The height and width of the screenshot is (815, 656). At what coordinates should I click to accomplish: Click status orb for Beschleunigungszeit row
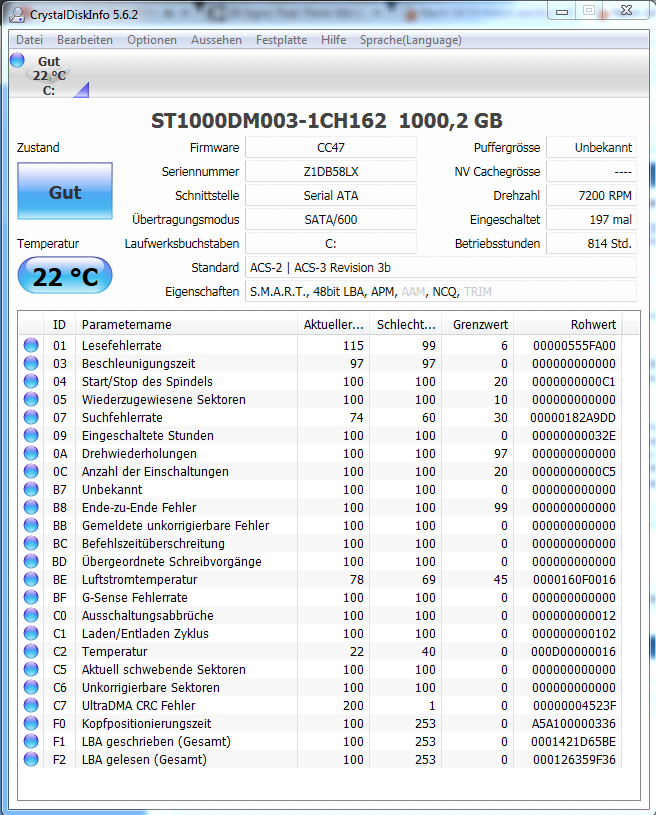tap(31, 363)
